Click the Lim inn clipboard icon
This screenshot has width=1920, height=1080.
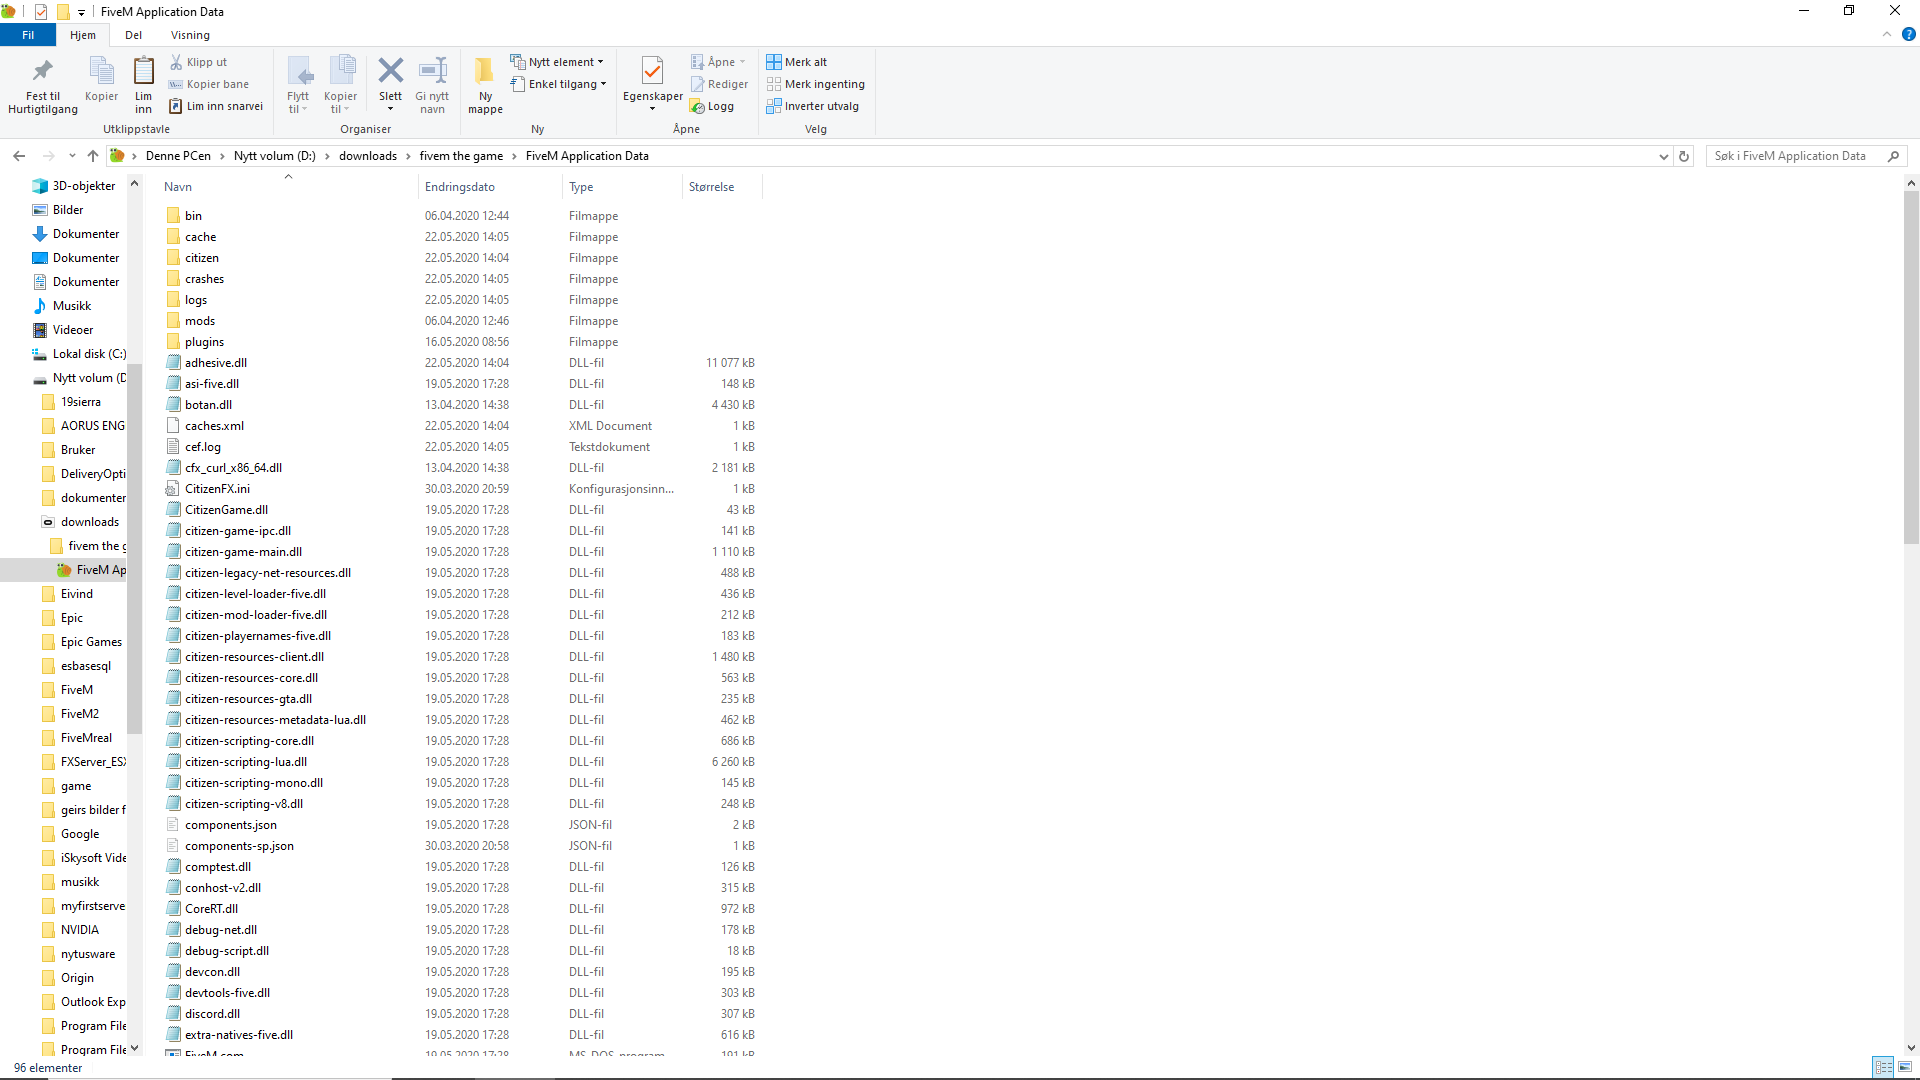(x=144, y=72)
